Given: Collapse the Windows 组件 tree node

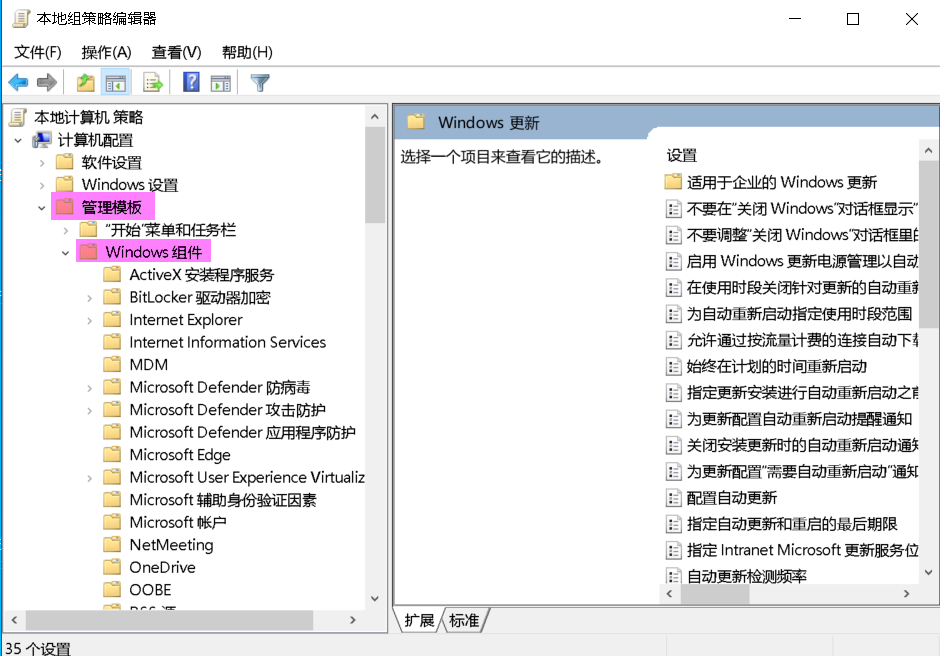Looking at the screenshot, I should click(x=65, y=253).
